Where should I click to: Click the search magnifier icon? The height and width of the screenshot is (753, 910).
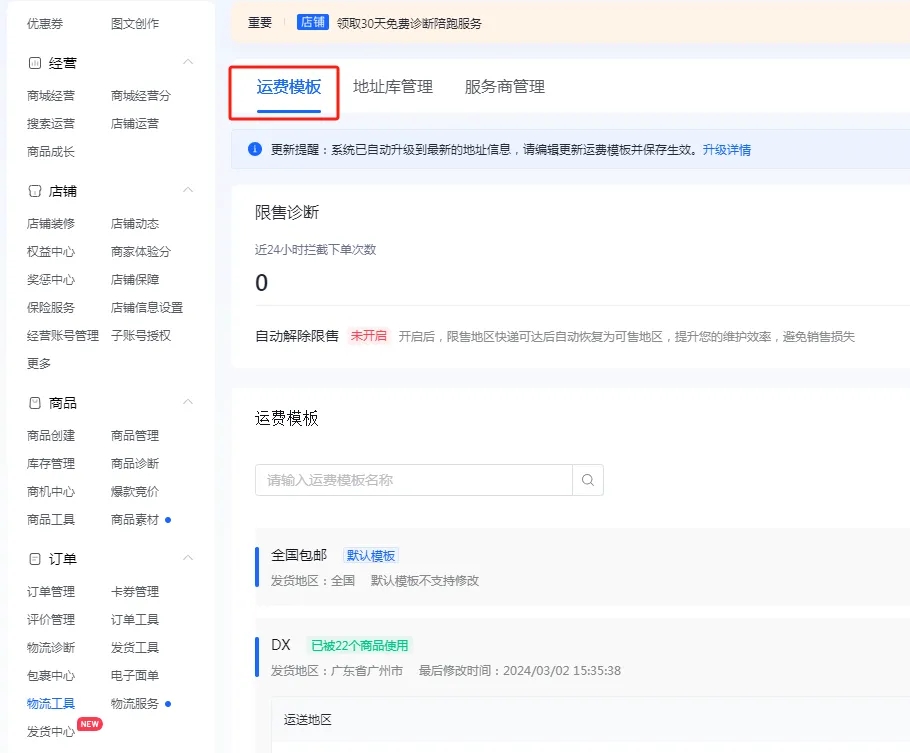(587, 480)
